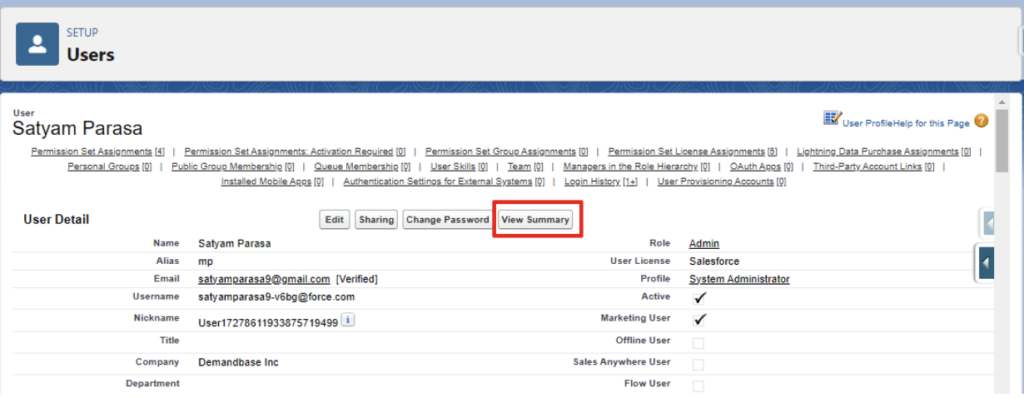Expand the dark blue side panel arrow
Viewport: 1024px width, 398px height.
tap(986, 262)
